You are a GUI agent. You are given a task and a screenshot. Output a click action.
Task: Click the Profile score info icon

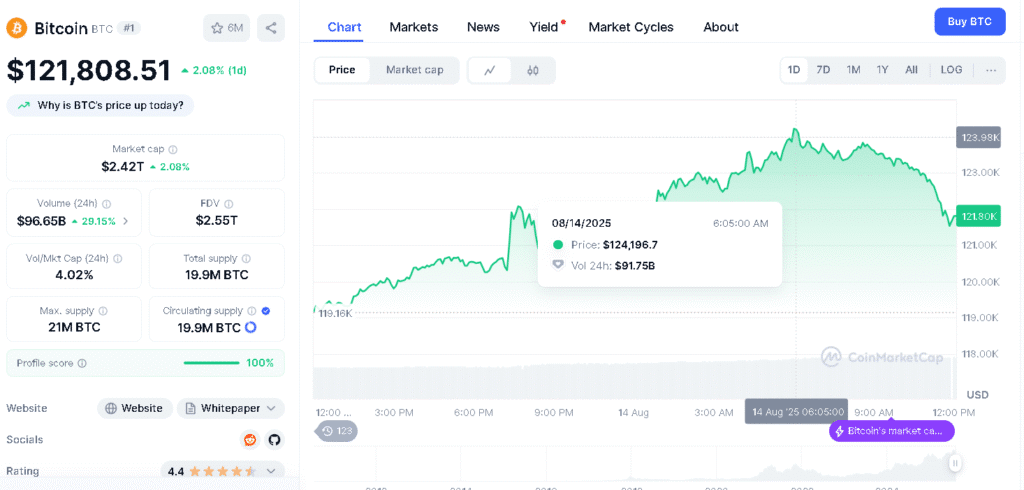82,363
